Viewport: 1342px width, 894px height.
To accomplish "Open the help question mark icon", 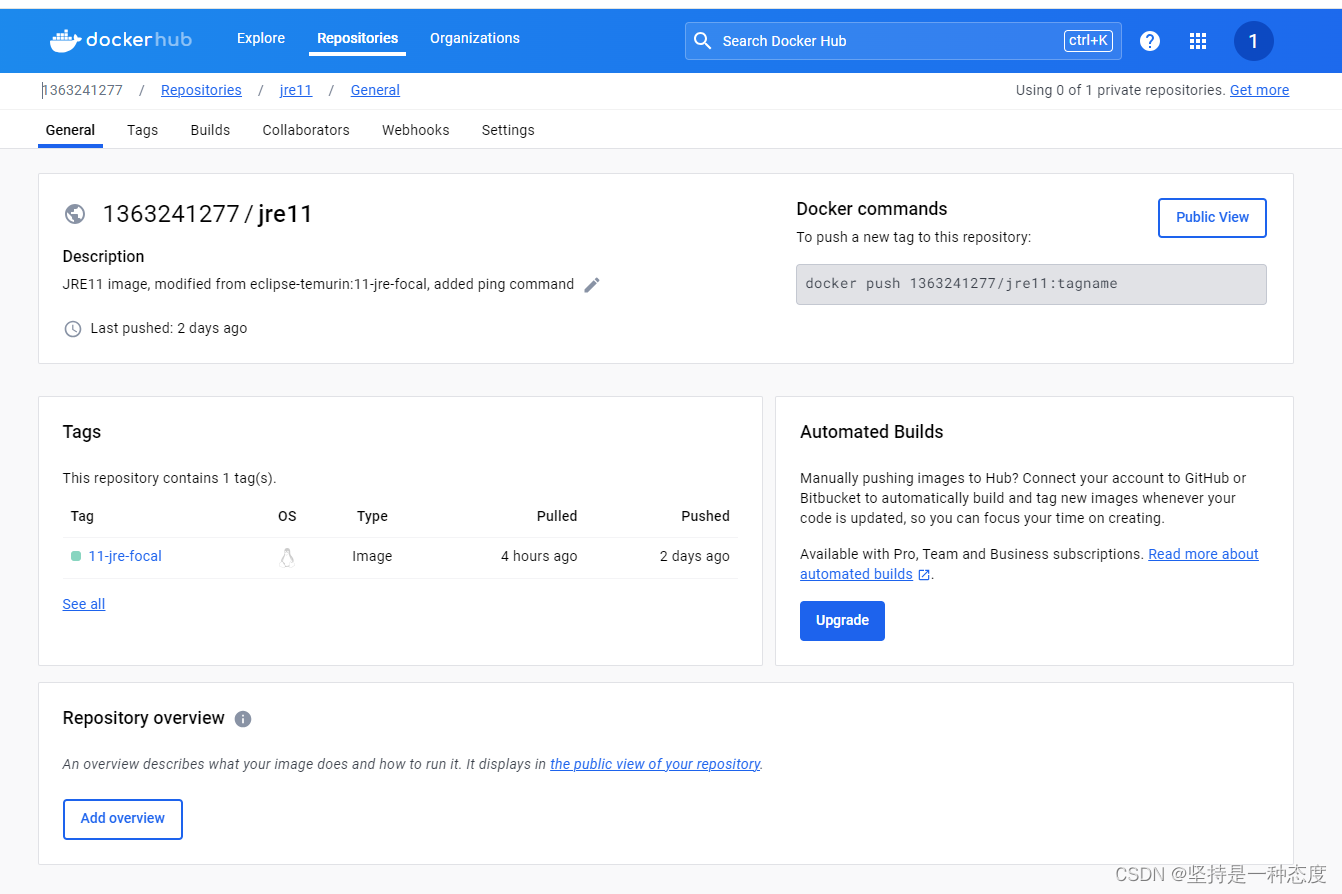I will click(1150, 41).
